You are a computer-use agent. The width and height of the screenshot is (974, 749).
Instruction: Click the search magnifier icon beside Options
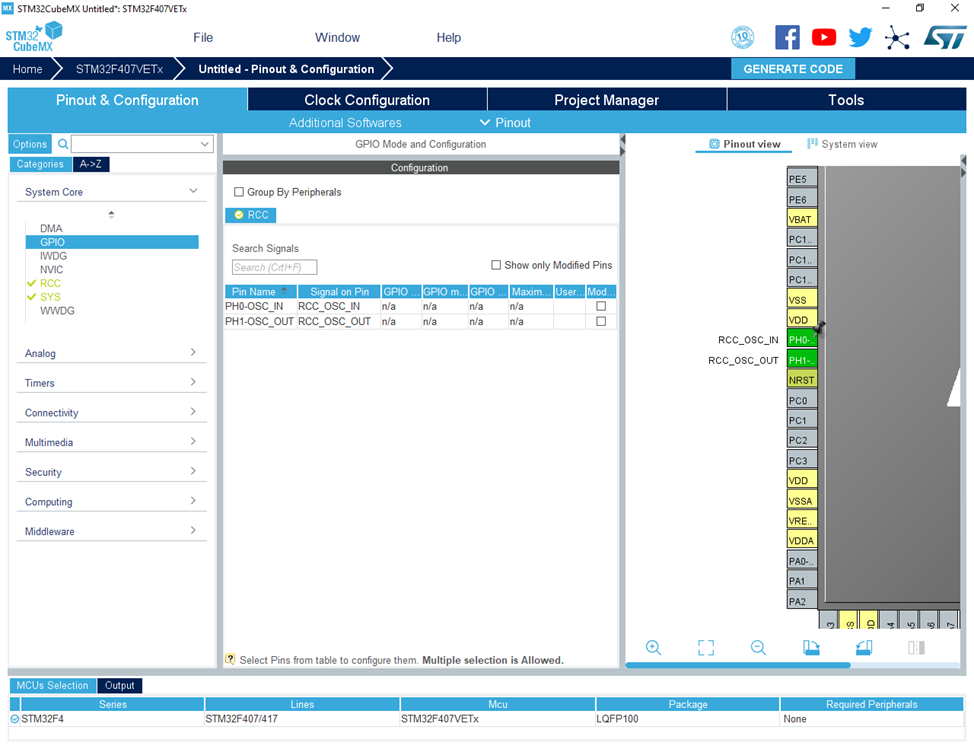63,144
